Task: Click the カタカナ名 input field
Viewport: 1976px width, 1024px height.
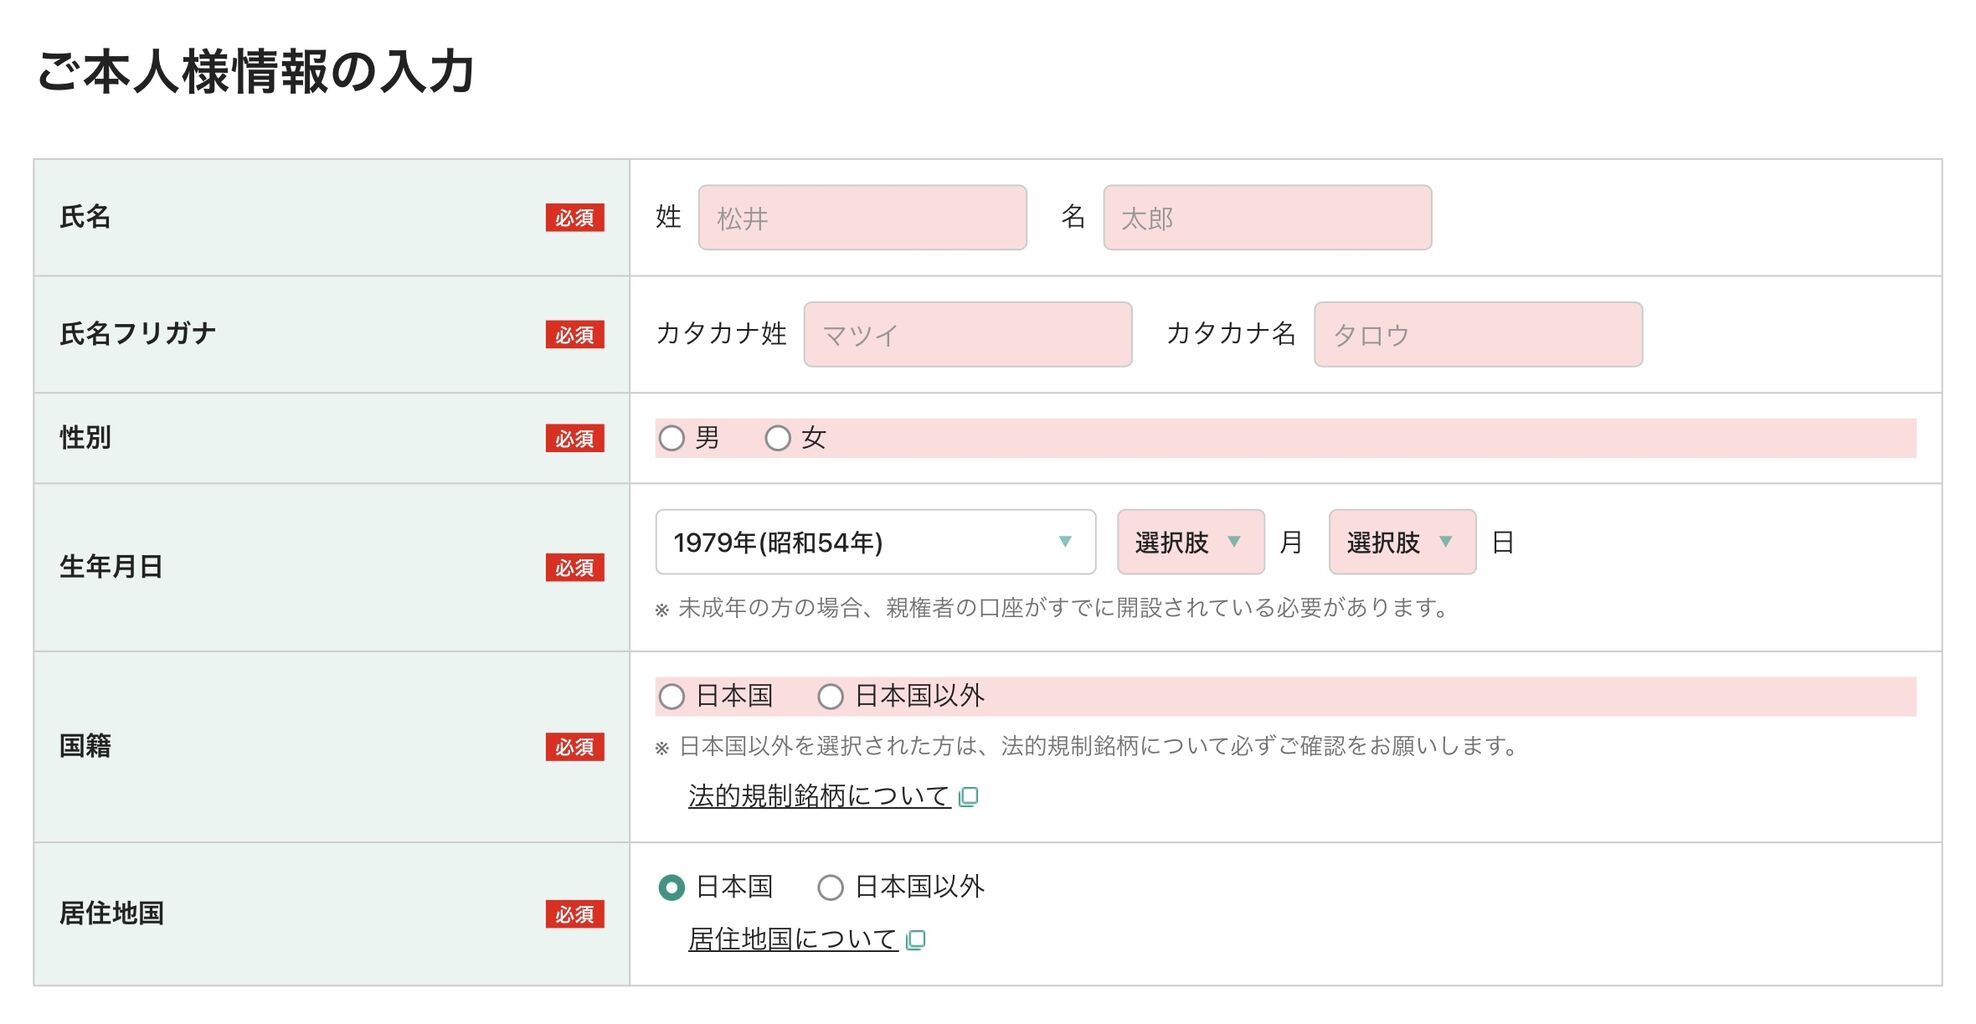Action: pos(1478,335)
